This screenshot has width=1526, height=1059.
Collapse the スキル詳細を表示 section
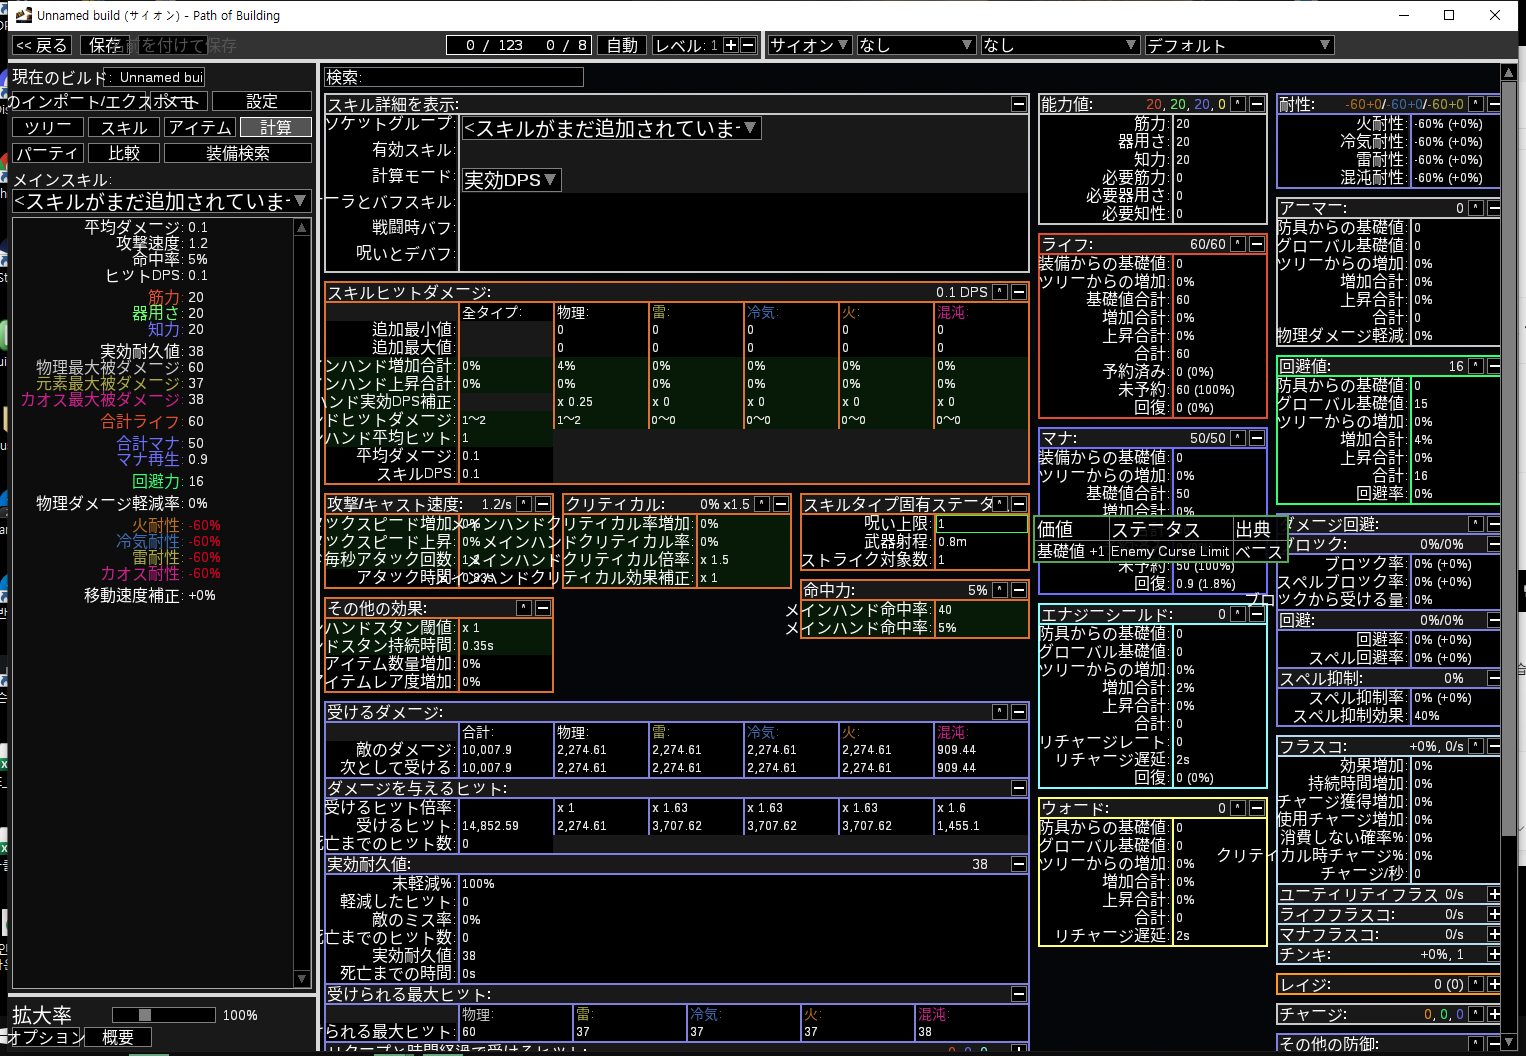tap(1019, 104)
